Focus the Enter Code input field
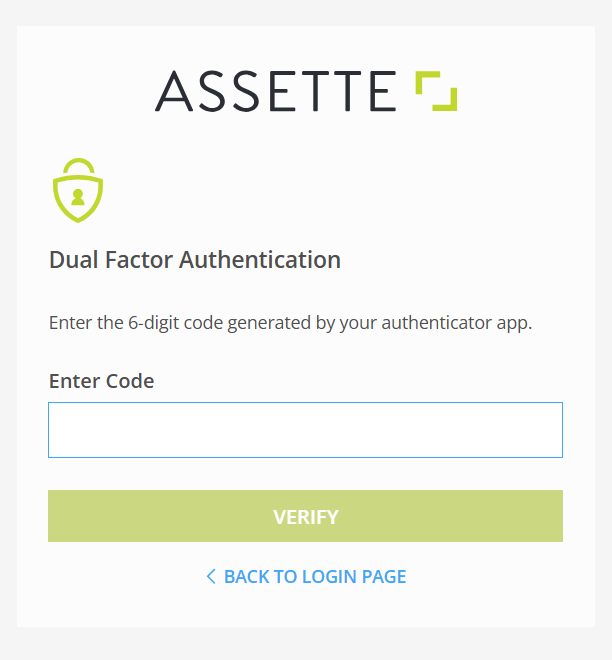 [x=305, y=430]
